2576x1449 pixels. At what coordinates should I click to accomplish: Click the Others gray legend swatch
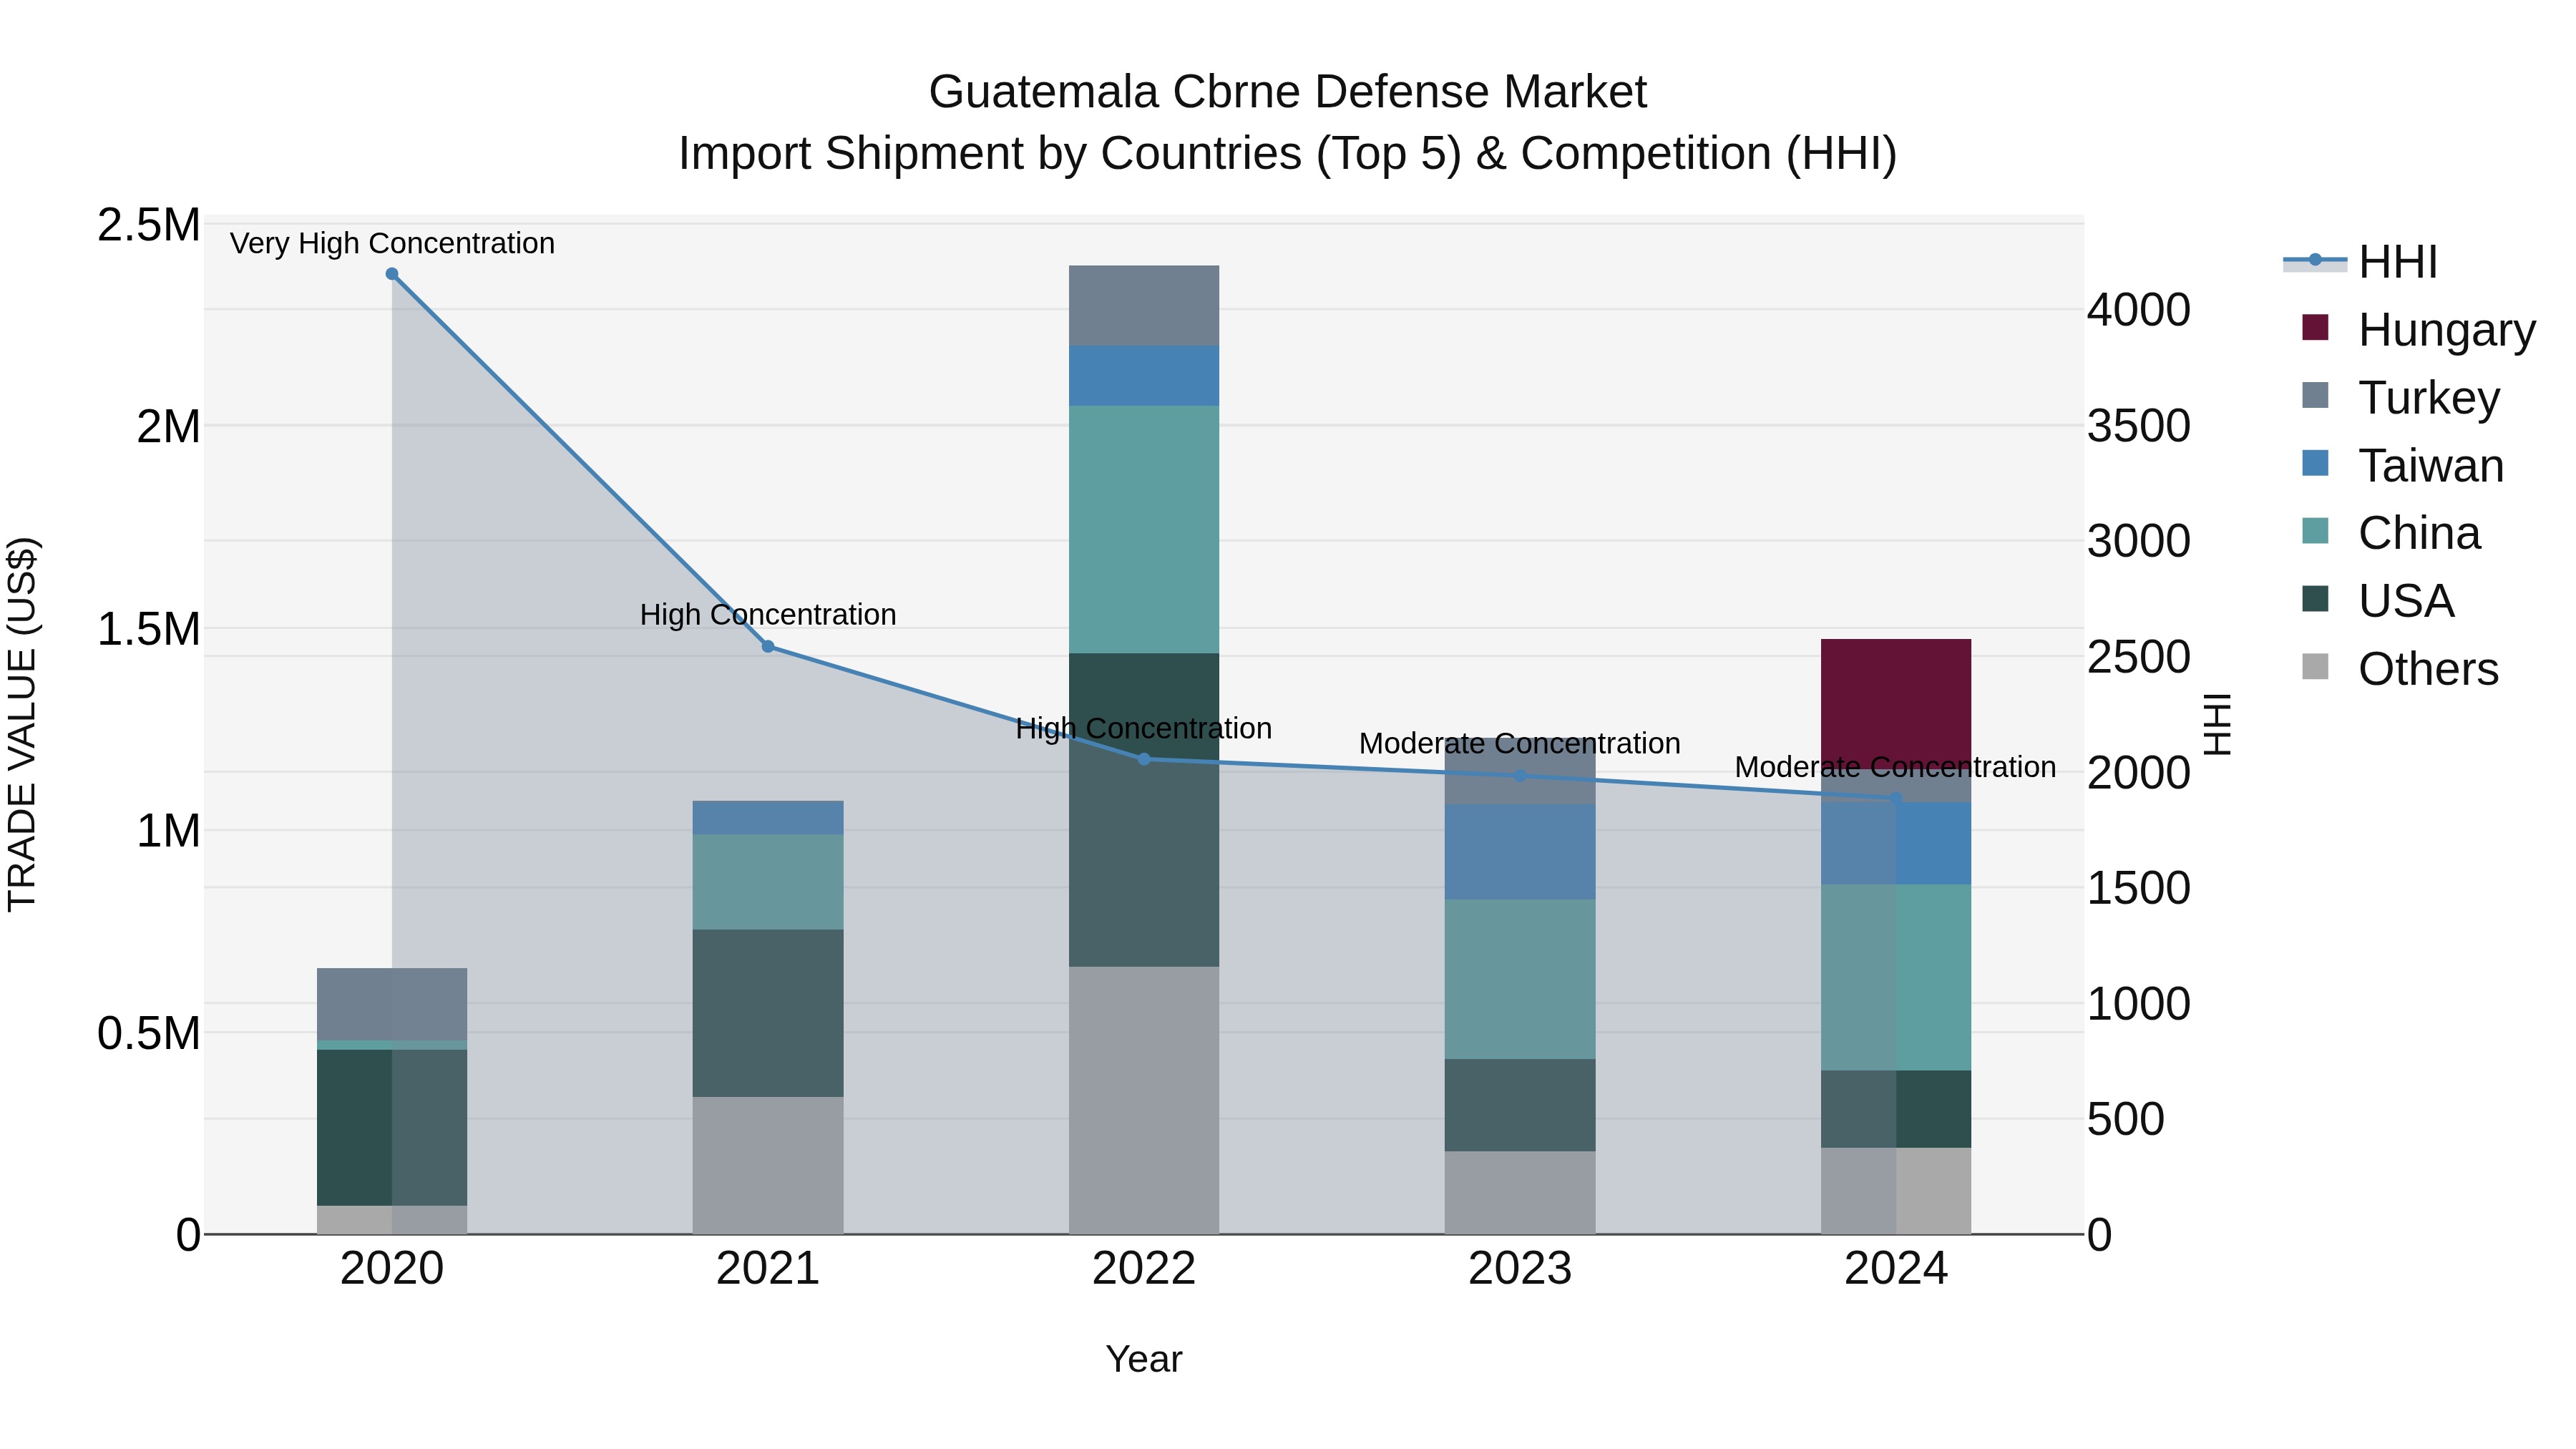[2315, 666]
